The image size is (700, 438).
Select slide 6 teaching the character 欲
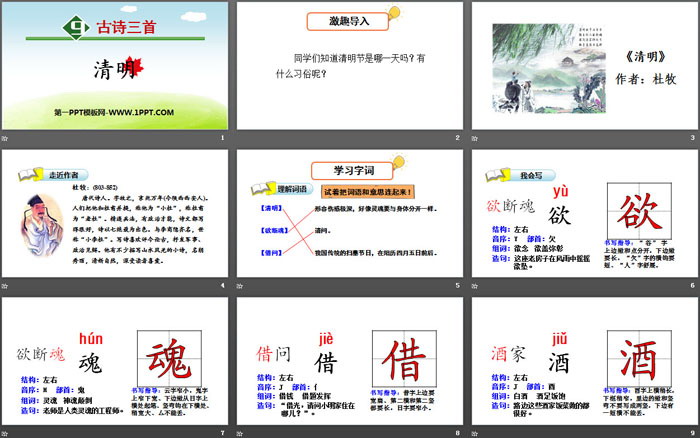tap(585, 213)
